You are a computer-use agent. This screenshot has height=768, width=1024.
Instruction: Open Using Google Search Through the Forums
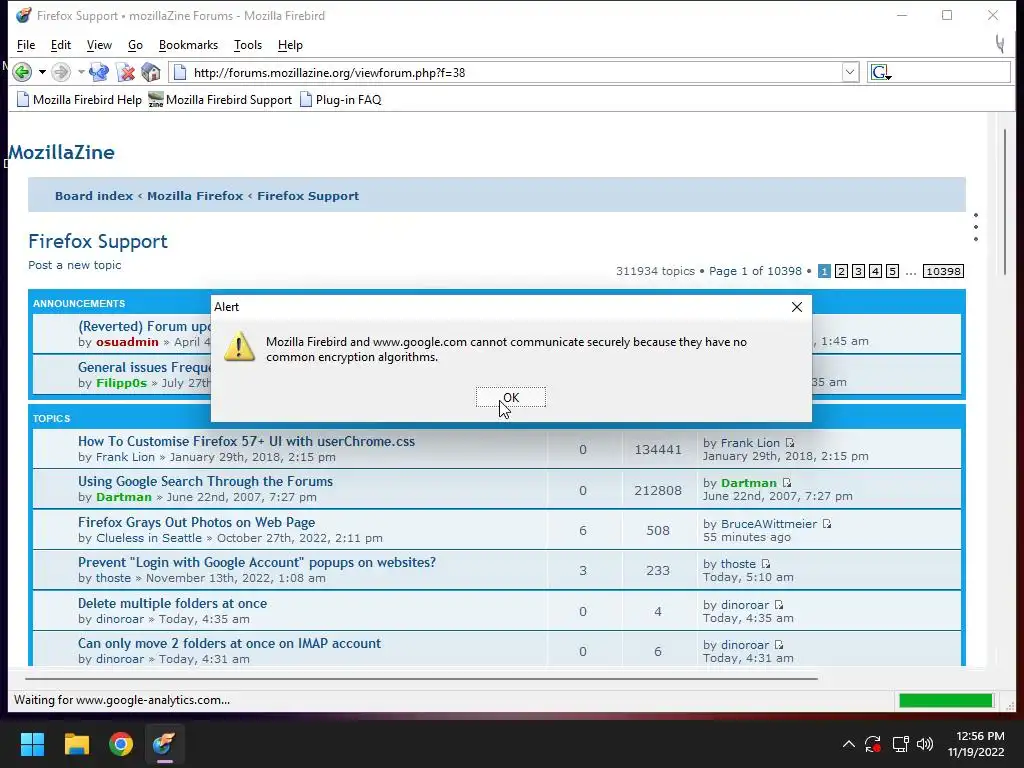tap(205, 481)
